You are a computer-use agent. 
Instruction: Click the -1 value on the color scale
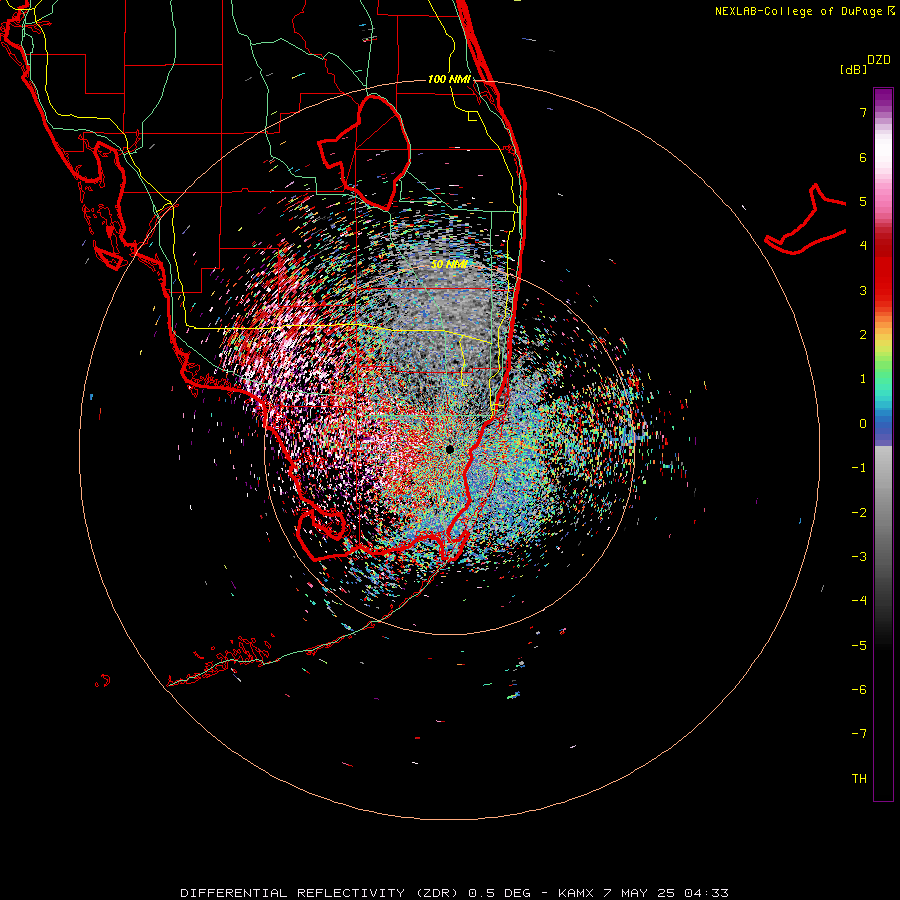[x=859, y=468]
